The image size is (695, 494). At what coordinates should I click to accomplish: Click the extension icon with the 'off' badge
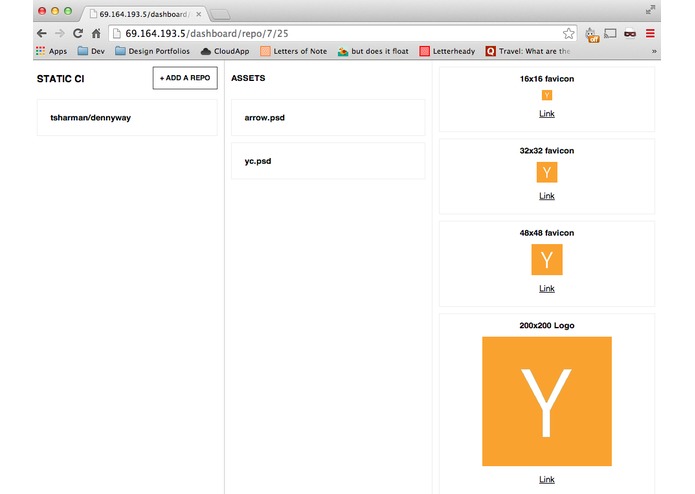(591, 35)
